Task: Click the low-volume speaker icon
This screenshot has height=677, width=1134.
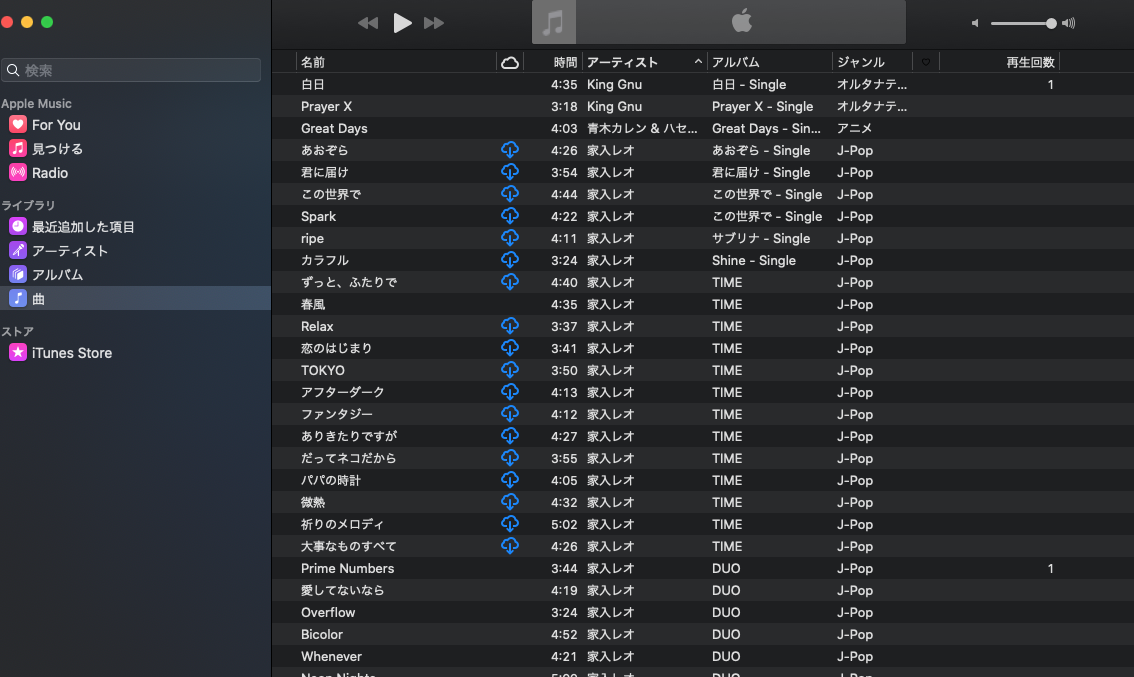Action: (x=975, y=23)
